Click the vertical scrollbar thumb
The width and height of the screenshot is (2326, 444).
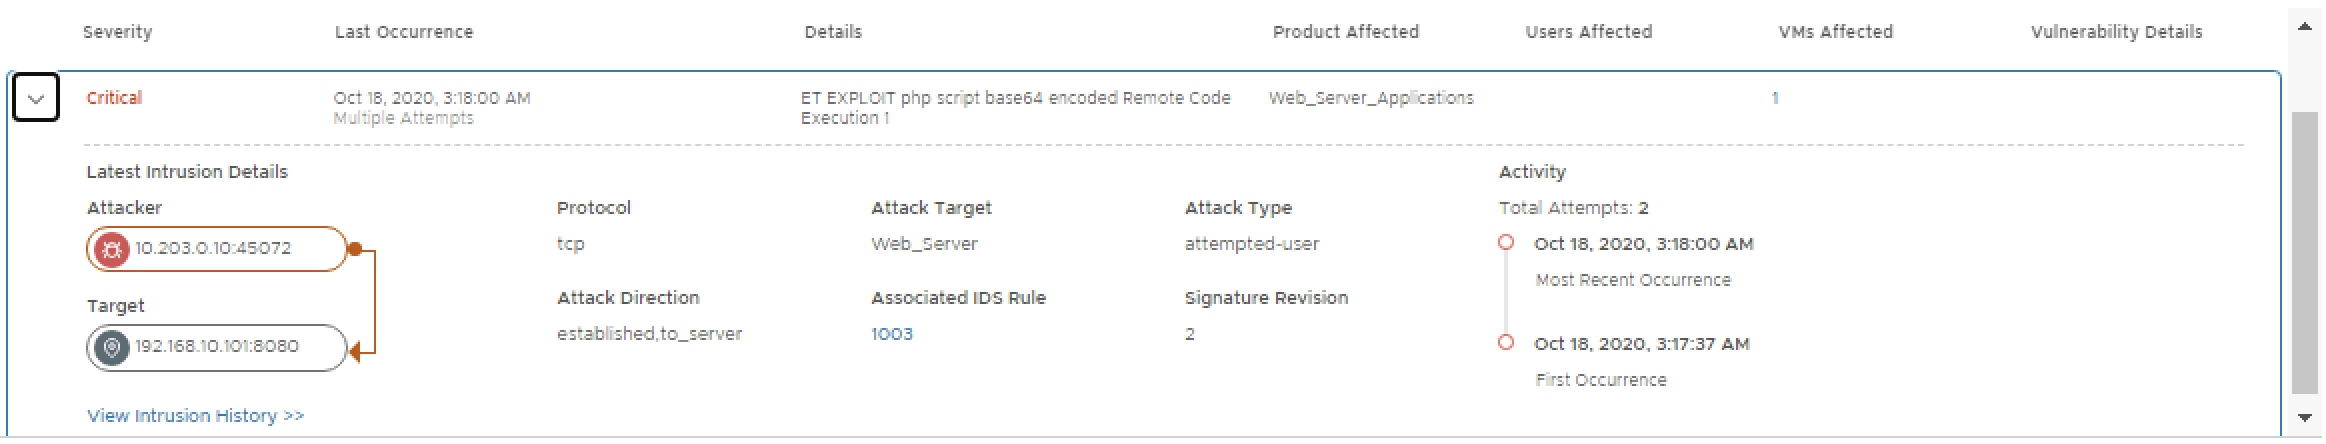click(2304, 250)
